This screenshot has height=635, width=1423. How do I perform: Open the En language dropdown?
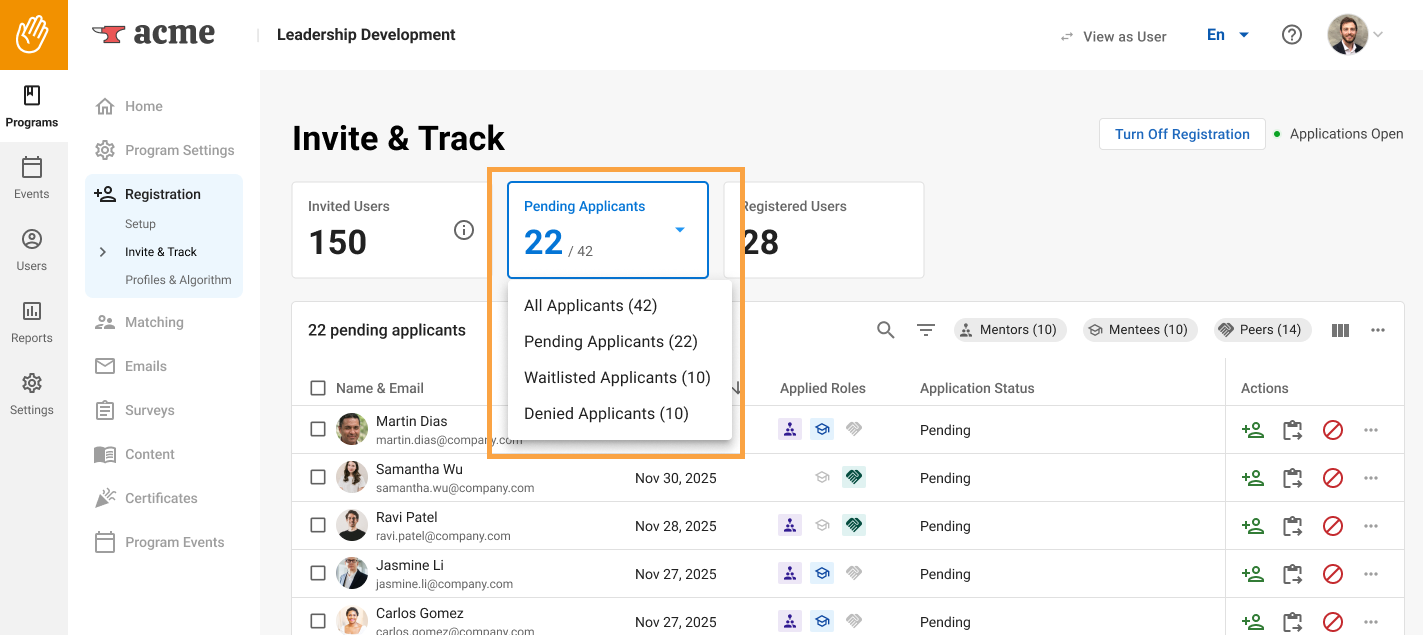[1228, 35]
